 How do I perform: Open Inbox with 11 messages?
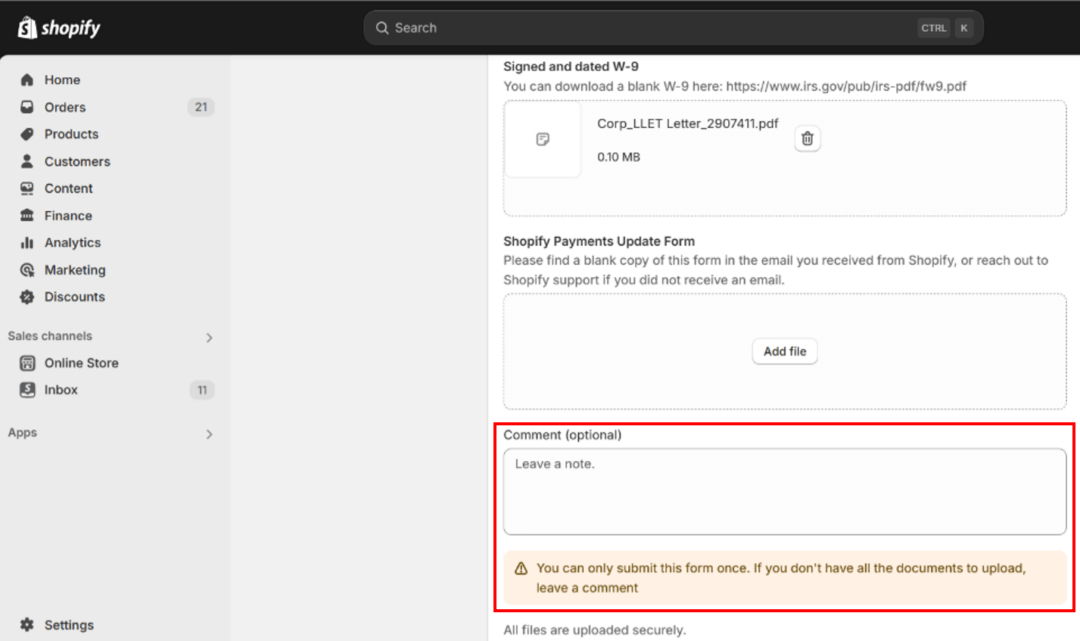61,390
